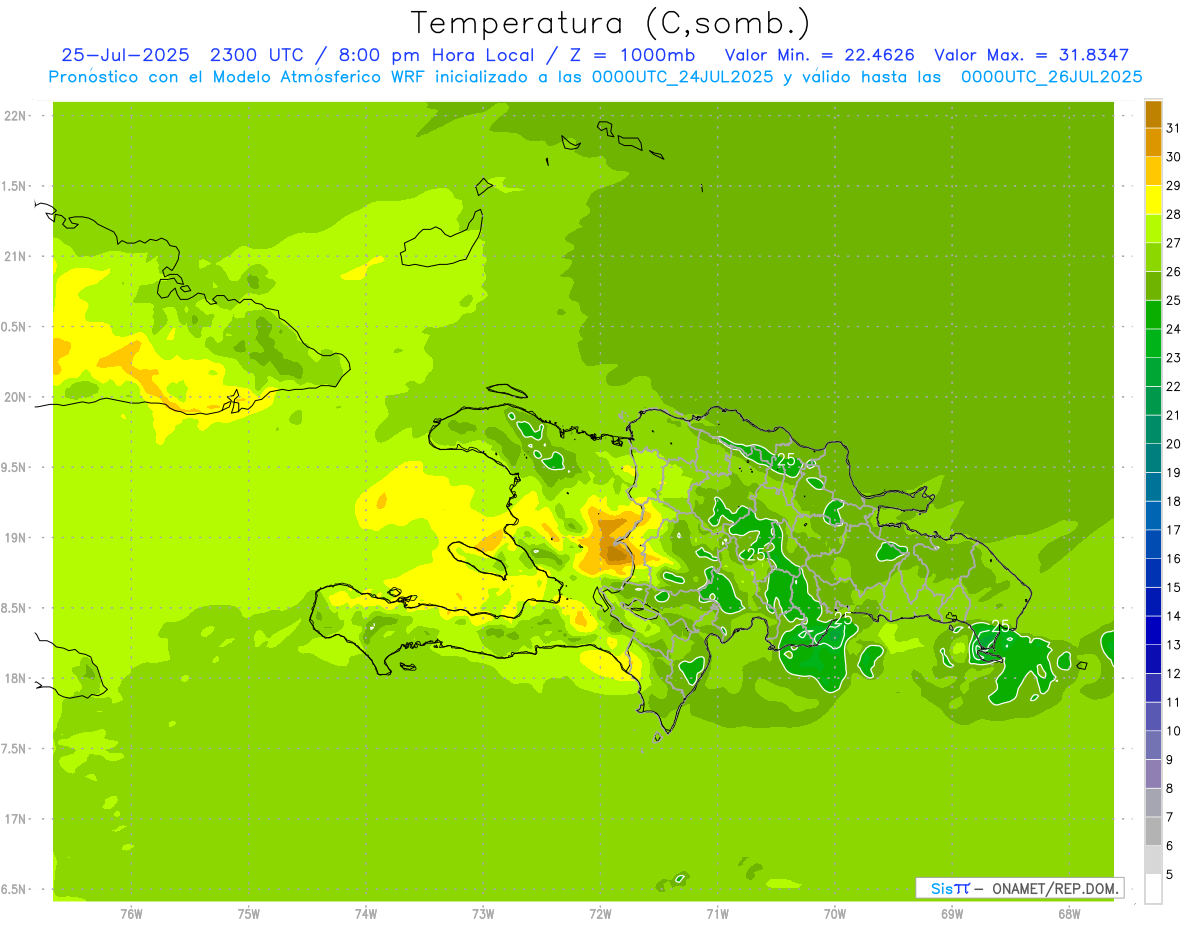The width and height of the screenshot is (1200, 927).
Task: Click the "Valor Max. = 31.8347" value
Action: pos(1032,55)
